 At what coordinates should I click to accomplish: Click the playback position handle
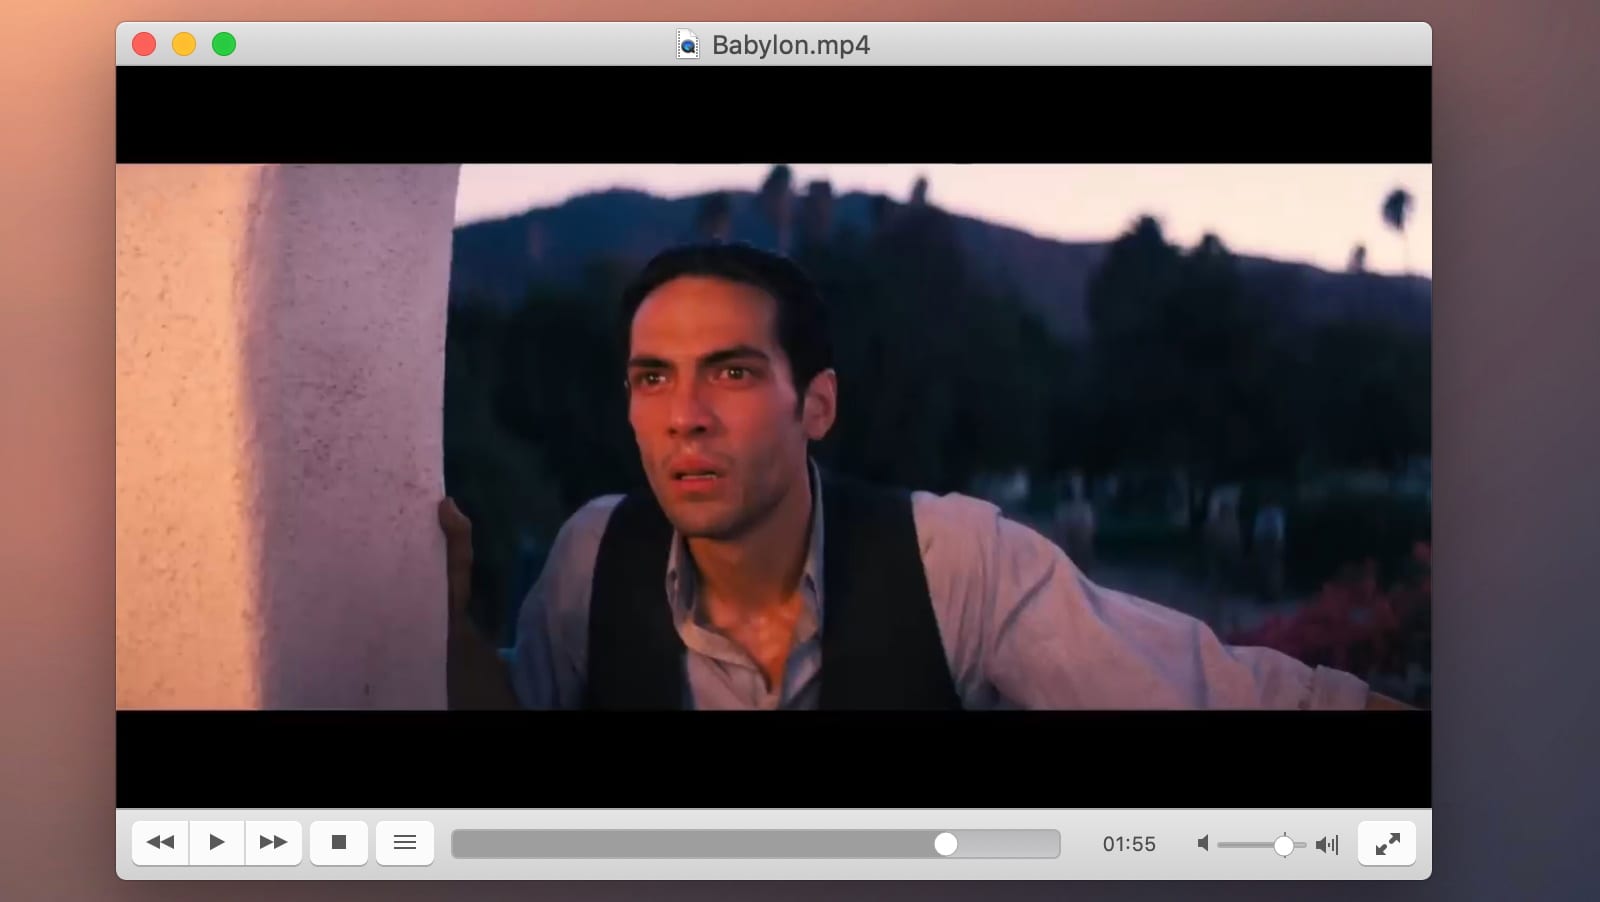click(x=945, y=844)
